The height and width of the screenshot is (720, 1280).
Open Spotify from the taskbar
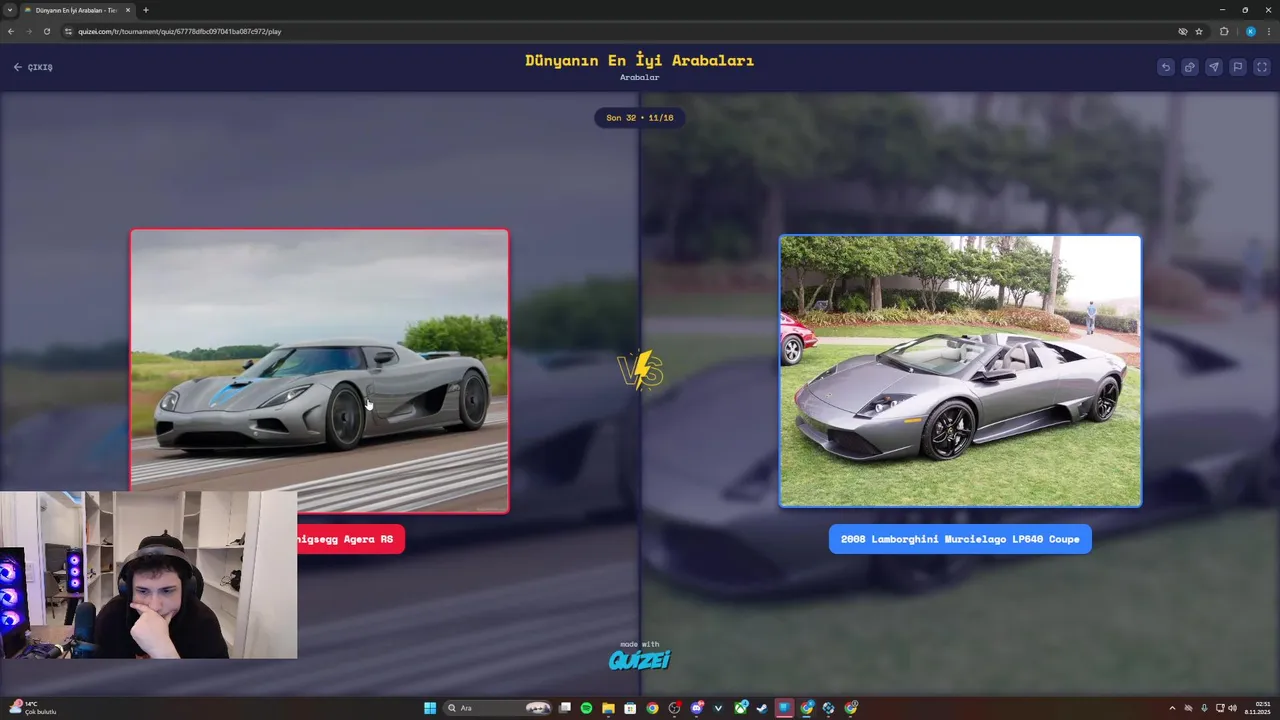point(586,708)
